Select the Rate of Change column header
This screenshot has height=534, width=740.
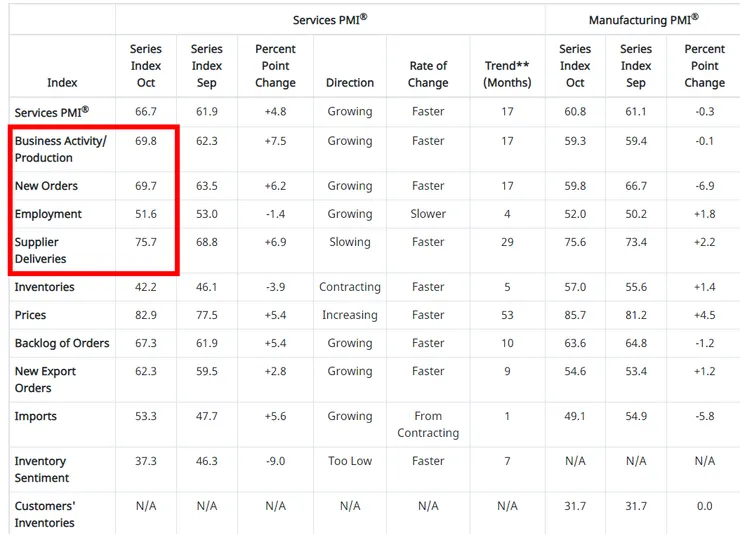click(x=428, y=74)
